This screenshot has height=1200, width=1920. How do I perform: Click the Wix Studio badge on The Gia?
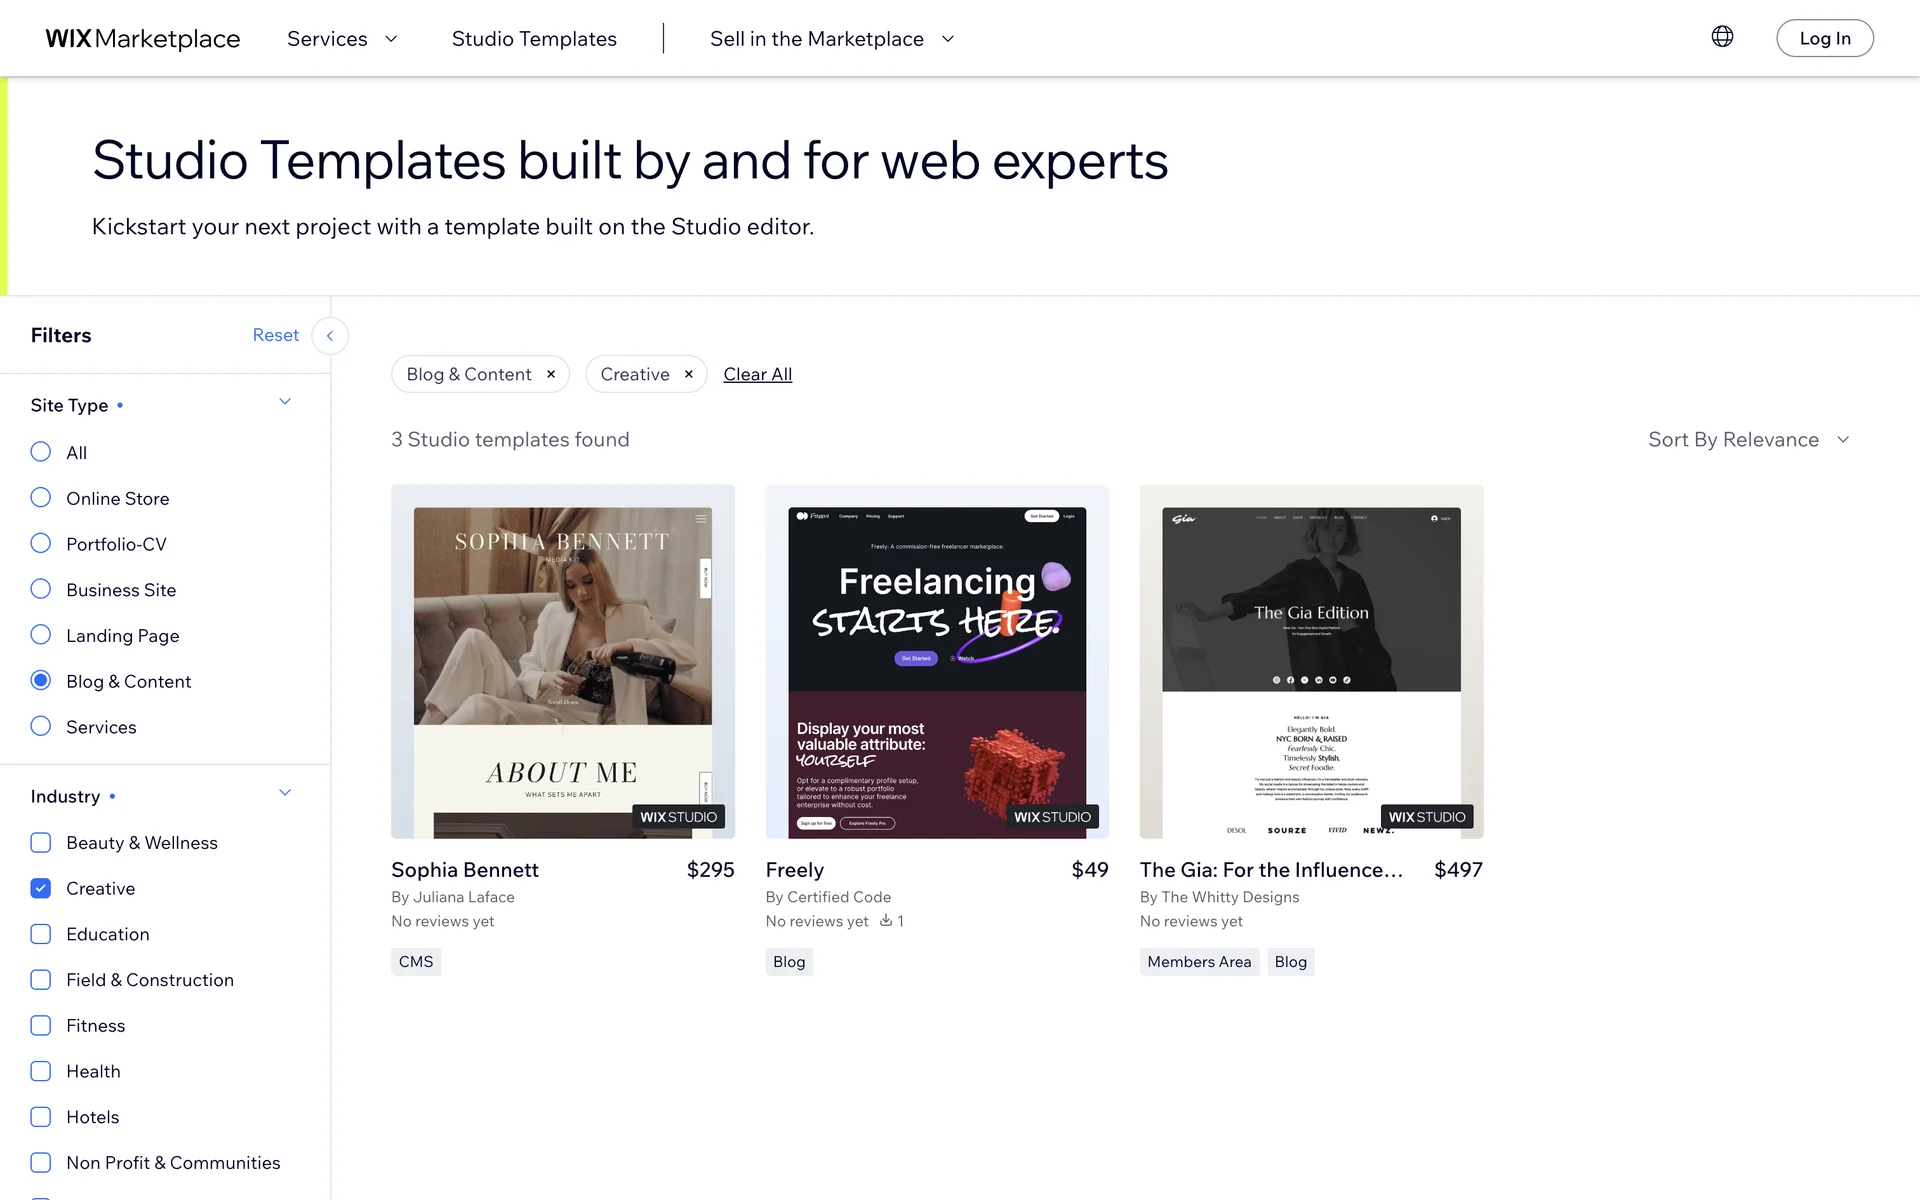(x=1427, y=817)
